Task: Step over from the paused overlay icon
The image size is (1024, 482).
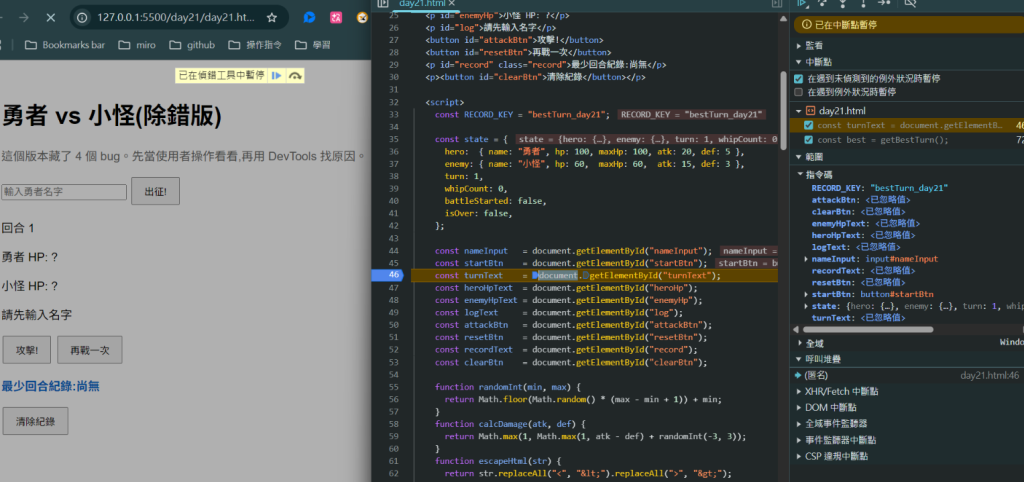Action: click(x=295, y=76)
